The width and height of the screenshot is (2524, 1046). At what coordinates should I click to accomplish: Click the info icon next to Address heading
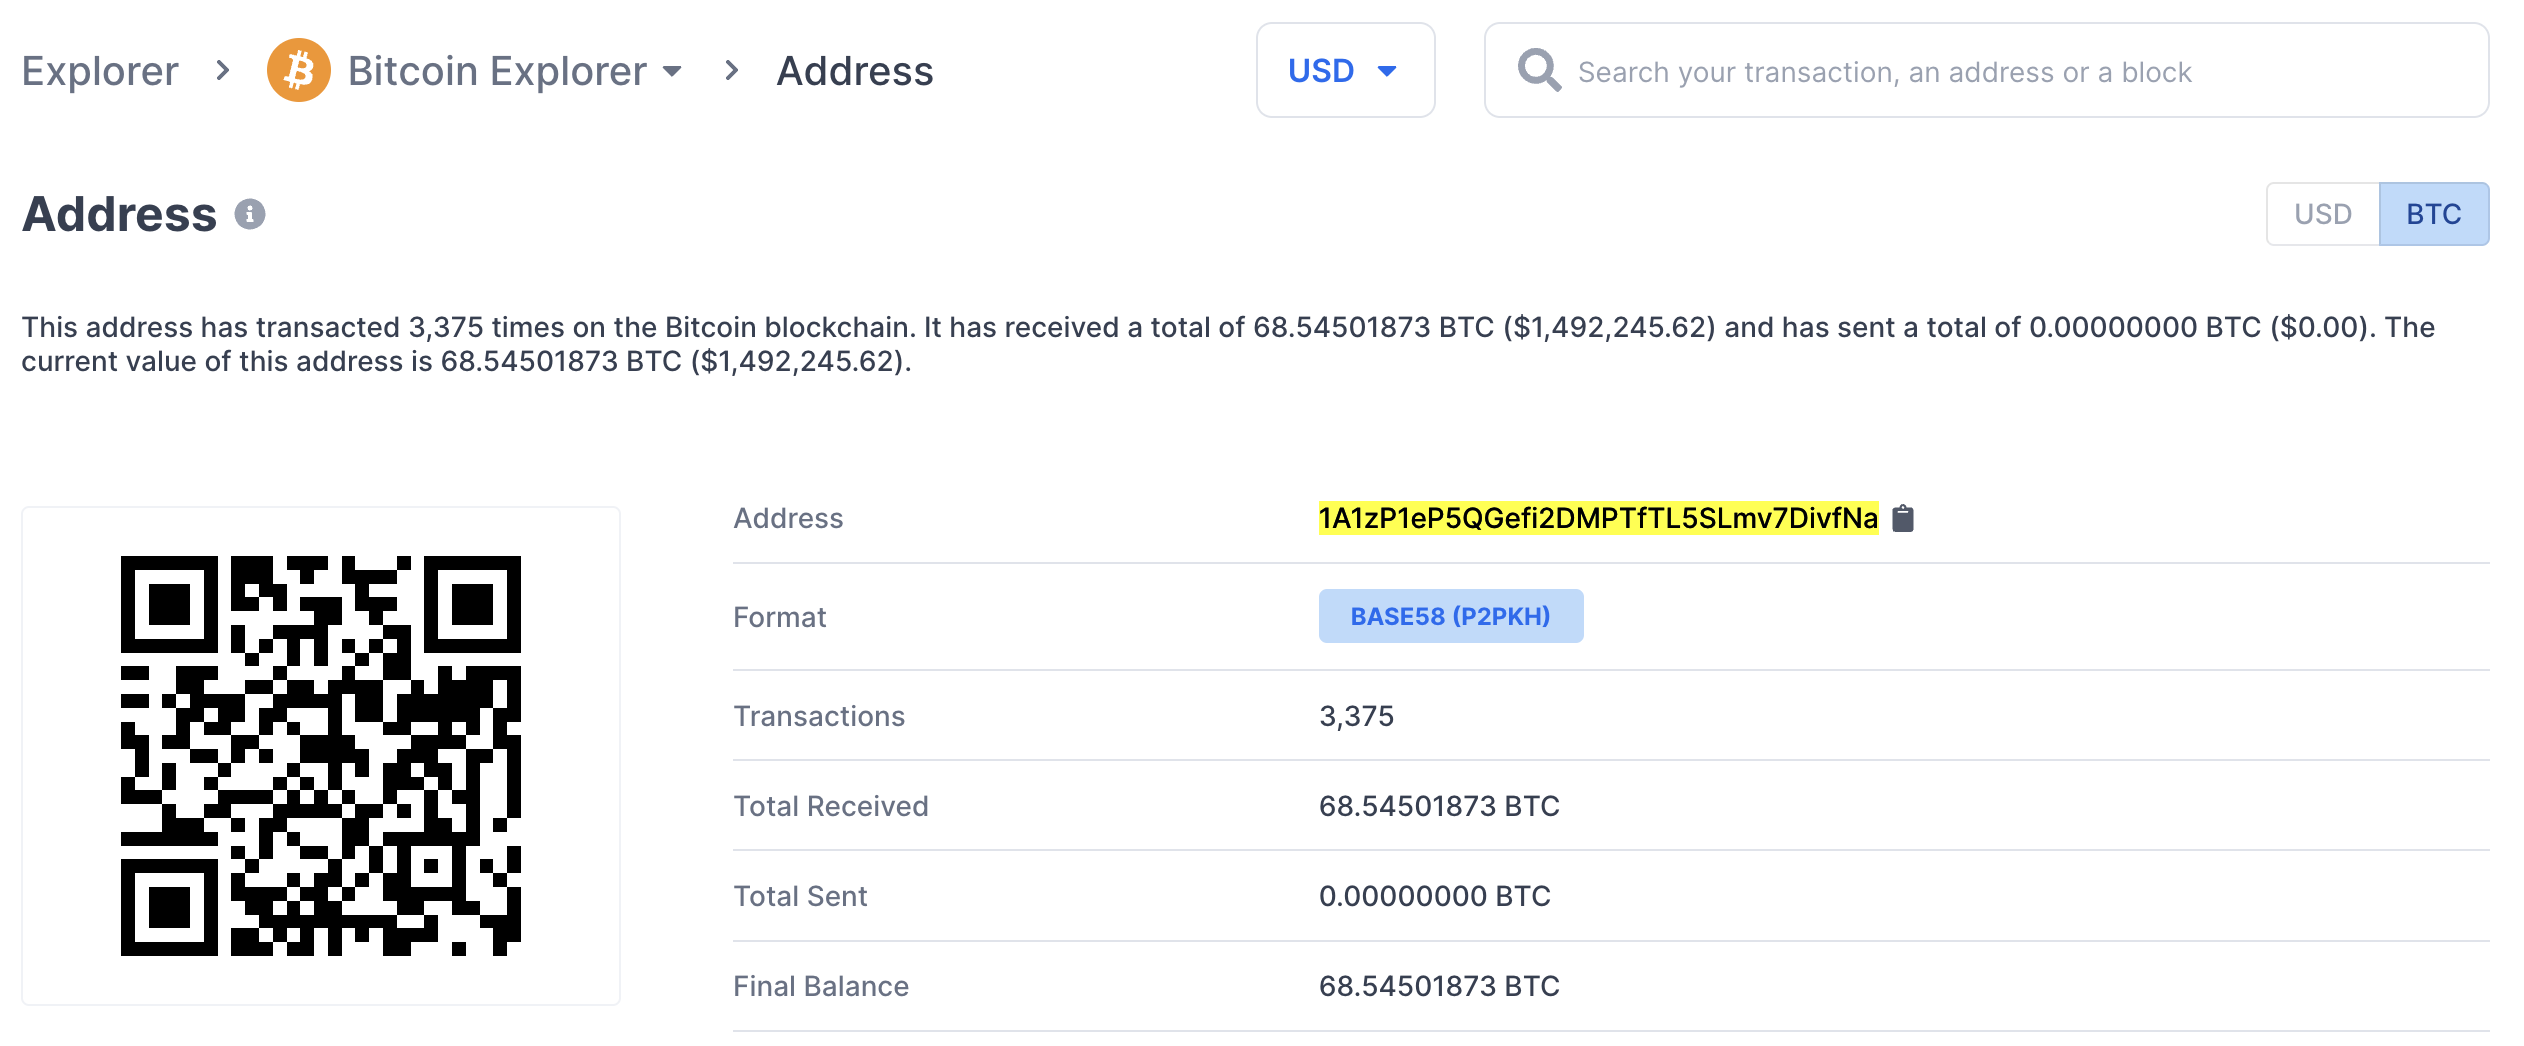249,212
